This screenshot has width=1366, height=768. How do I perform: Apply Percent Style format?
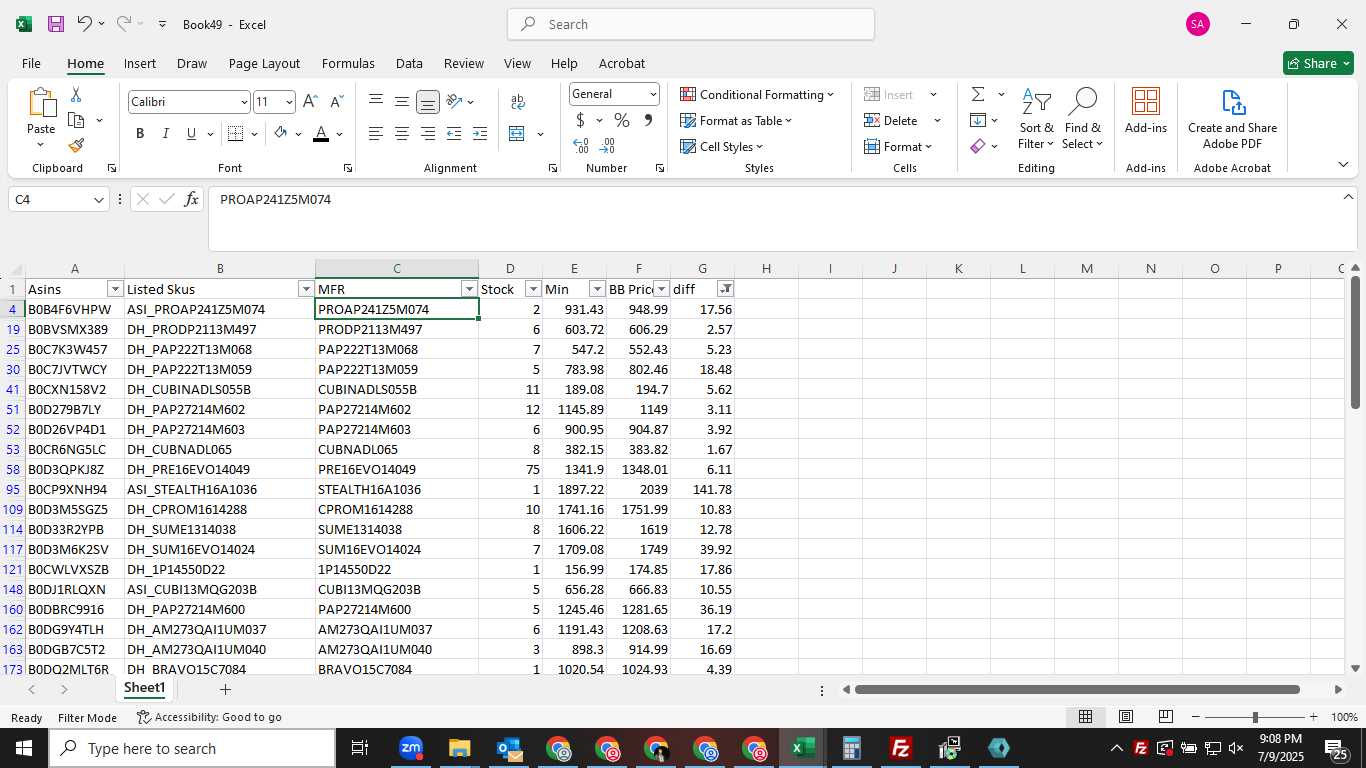622,121
